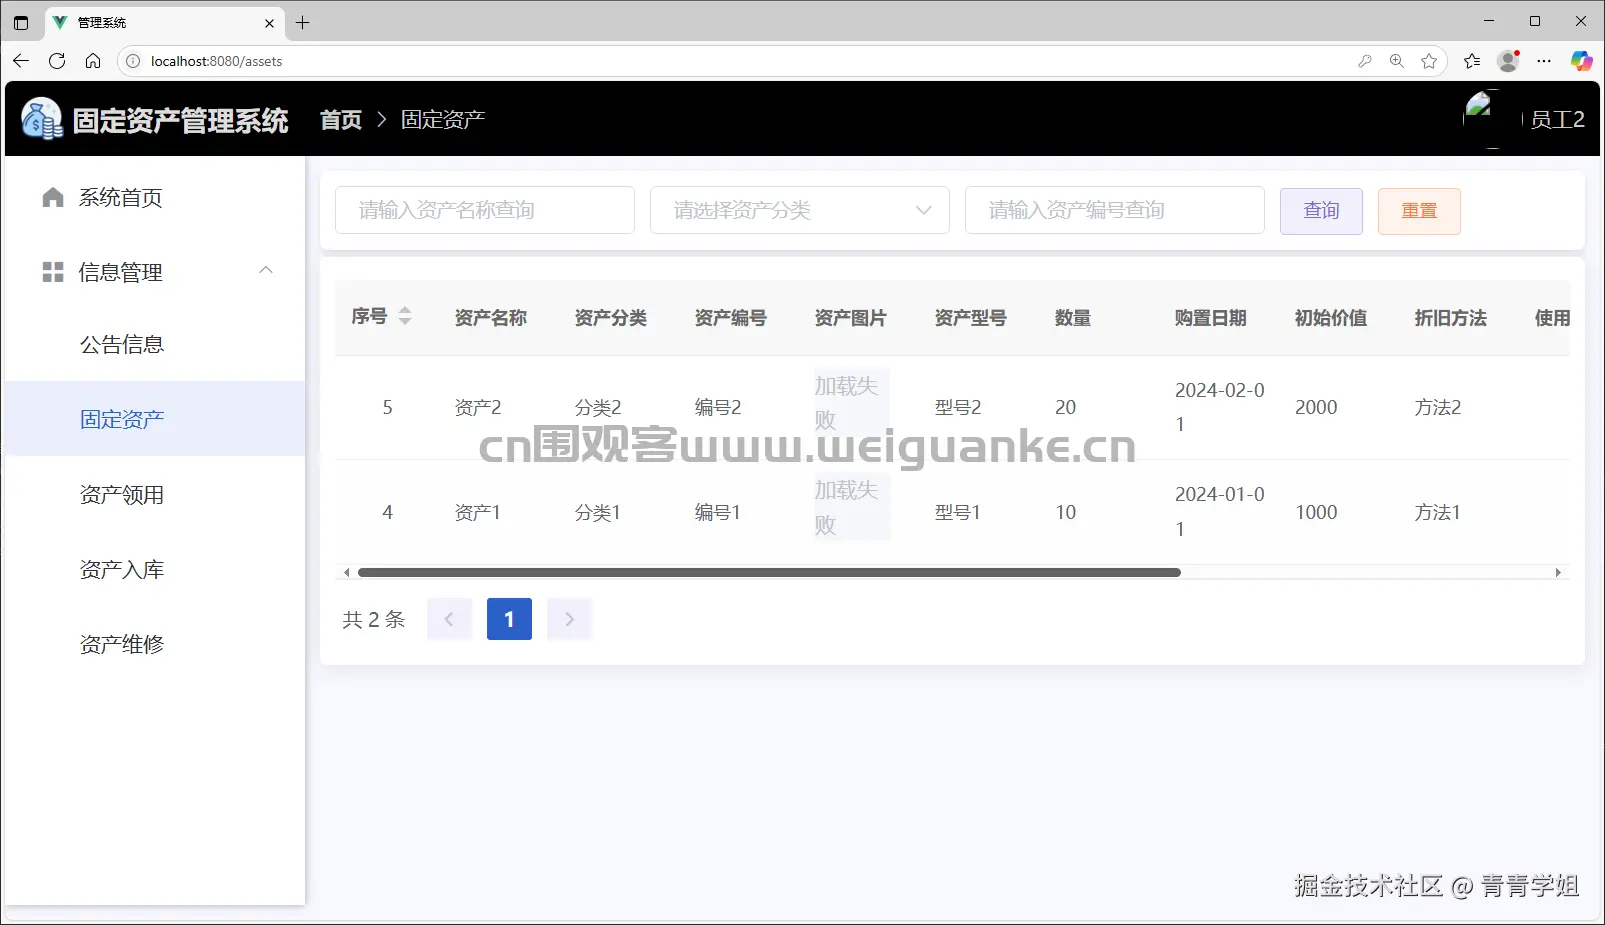Click the browser refresh icon
Image resolution: width=1605 pixels, height=925 pixels.
(x=57, y=60)
